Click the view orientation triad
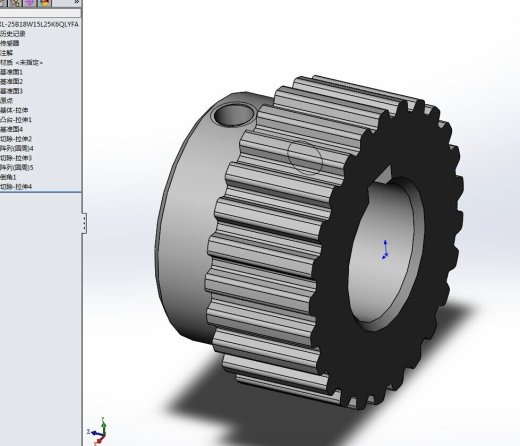 (x=98, y=431)
